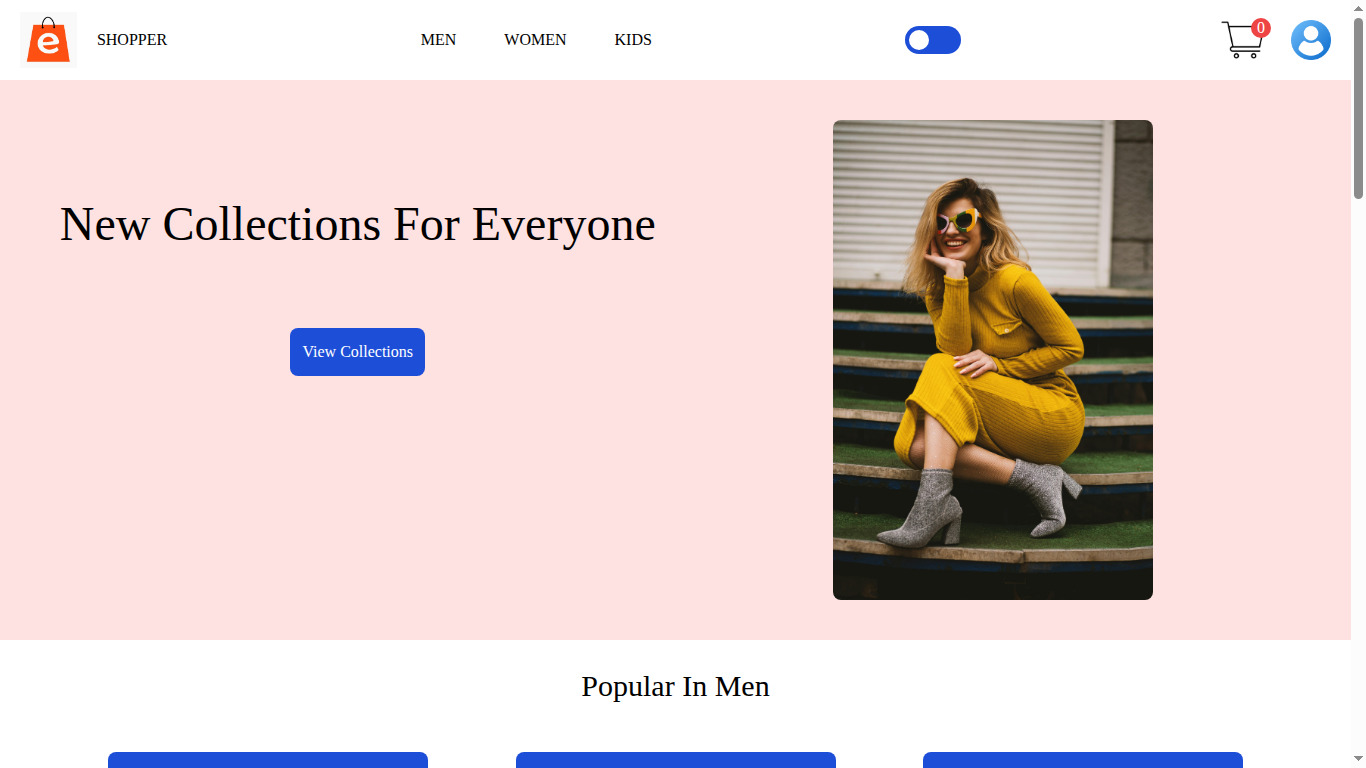Click the scrollbar down arrow
The image size is (1366, 768).
(1358, 760)
